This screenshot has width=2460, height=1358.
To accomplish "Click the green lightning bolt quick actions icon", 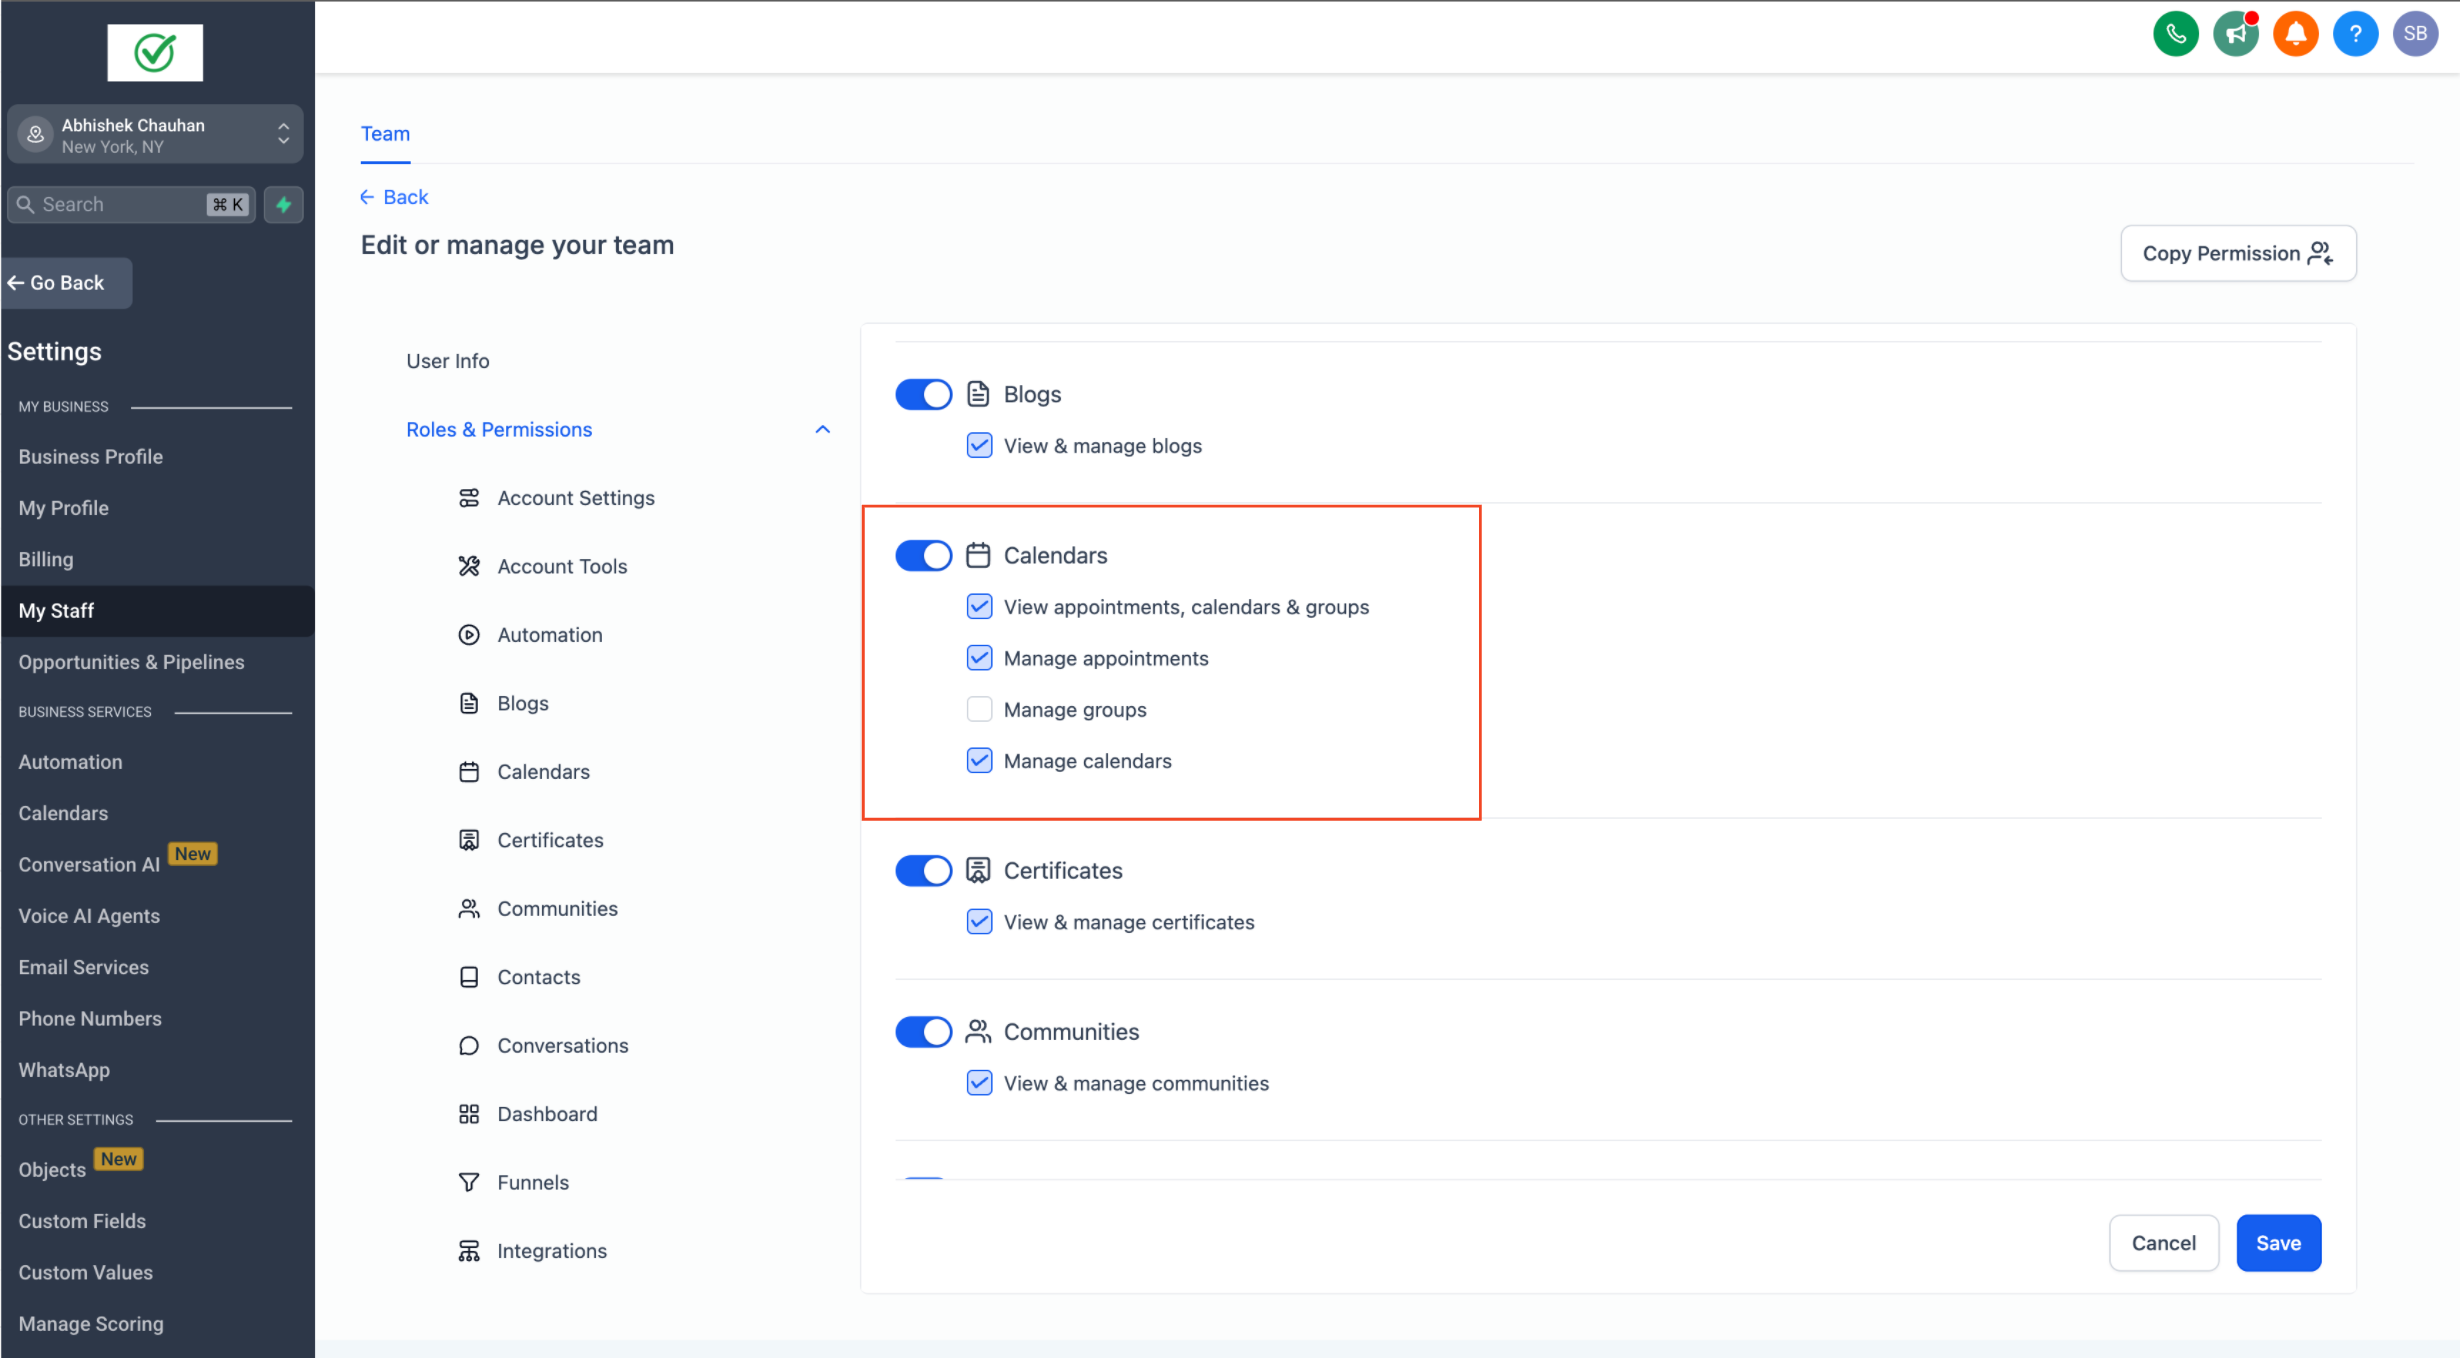I will (x=284, y=204).
